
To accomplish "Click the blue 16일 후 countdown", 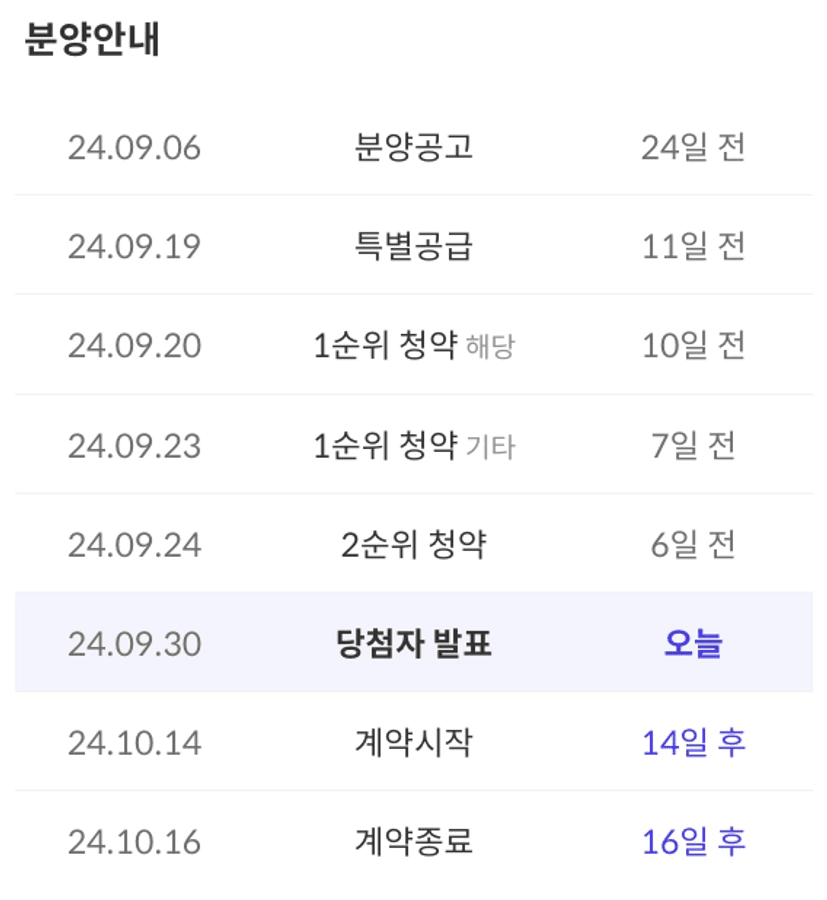I will [x=693, y=842].
